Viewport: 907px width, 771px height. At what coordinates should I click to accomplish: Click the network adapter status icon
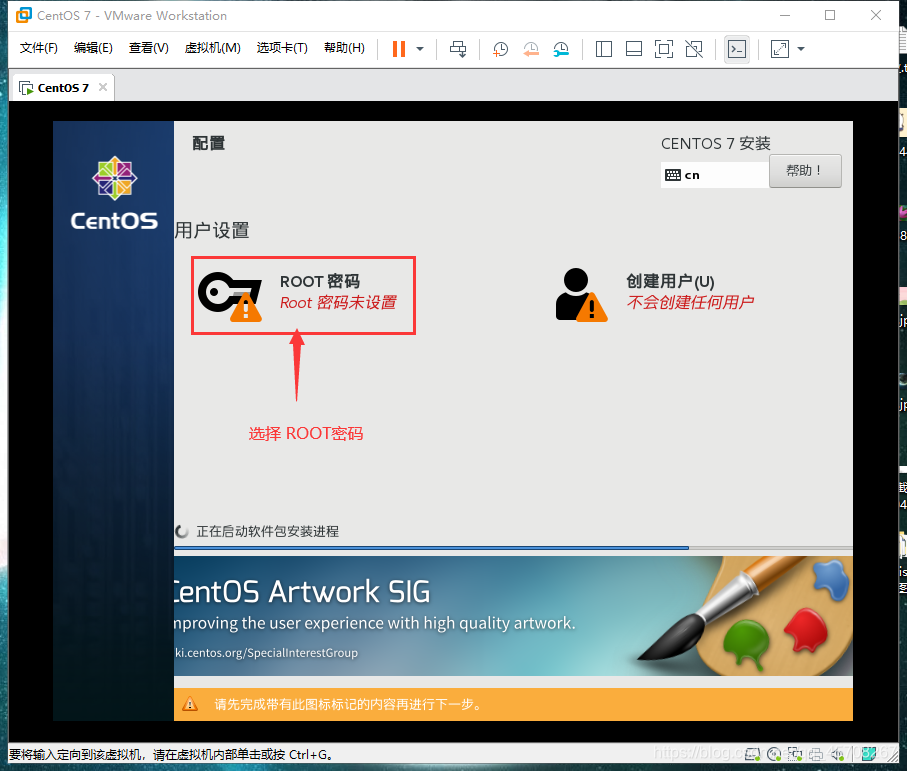796,755
